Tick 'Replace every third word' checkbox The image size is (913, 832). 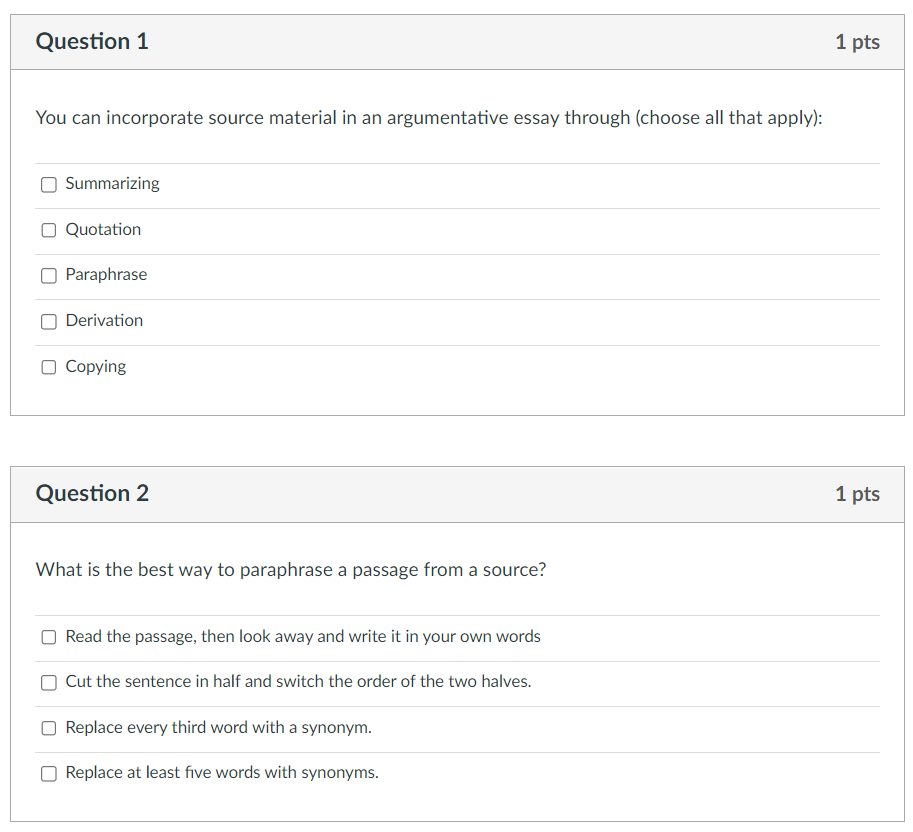point(49,728)
